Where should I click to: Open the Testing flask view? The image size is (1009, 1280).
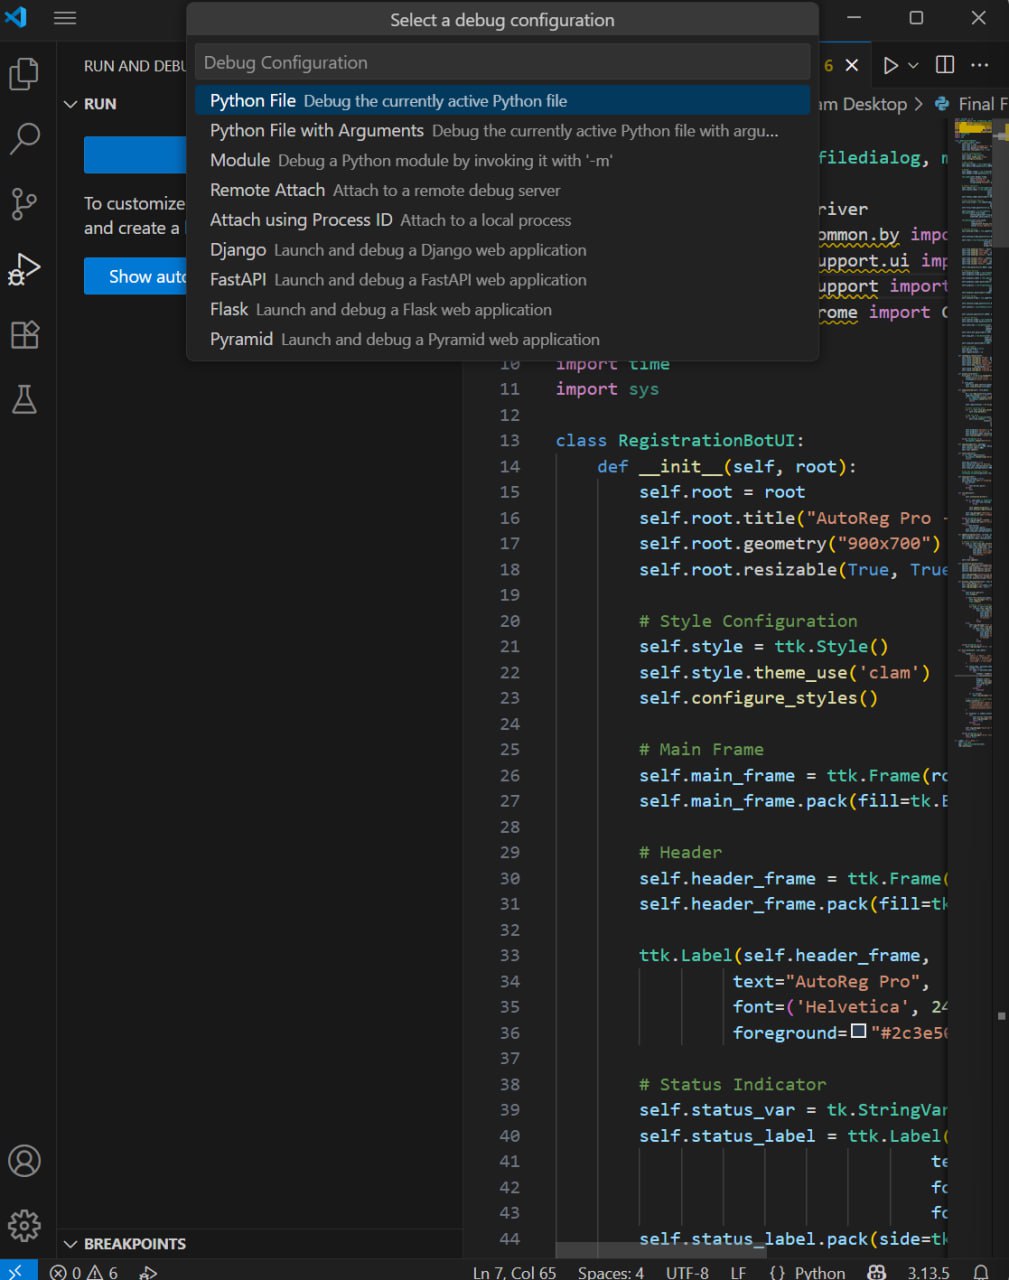pos(24,399)
